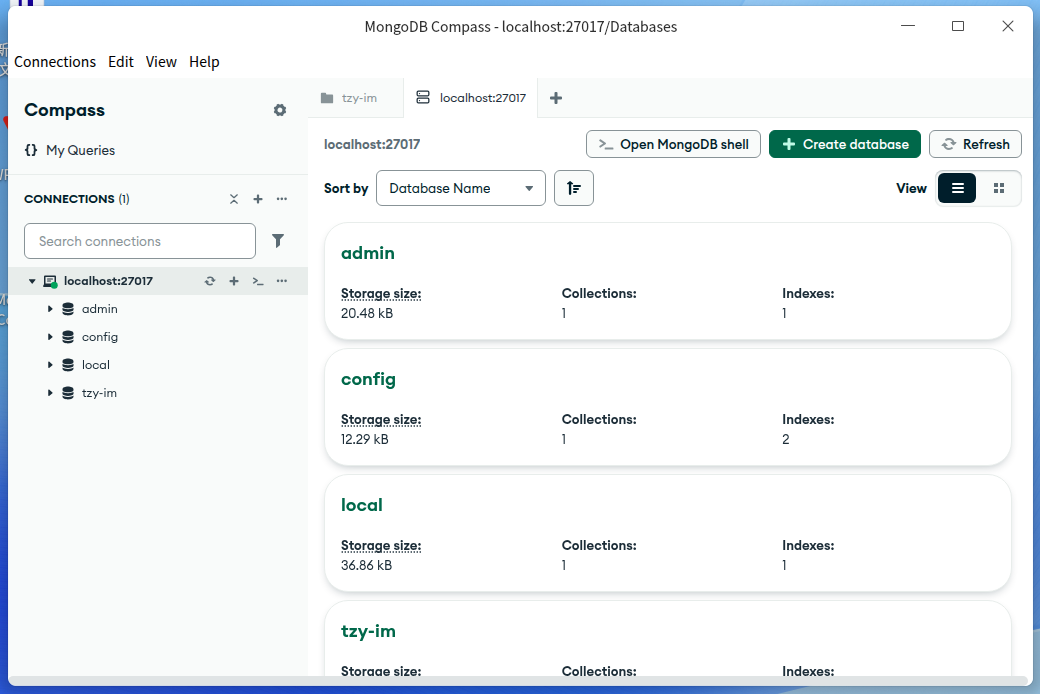Select admin in sidebar tree

coord(99,309)
